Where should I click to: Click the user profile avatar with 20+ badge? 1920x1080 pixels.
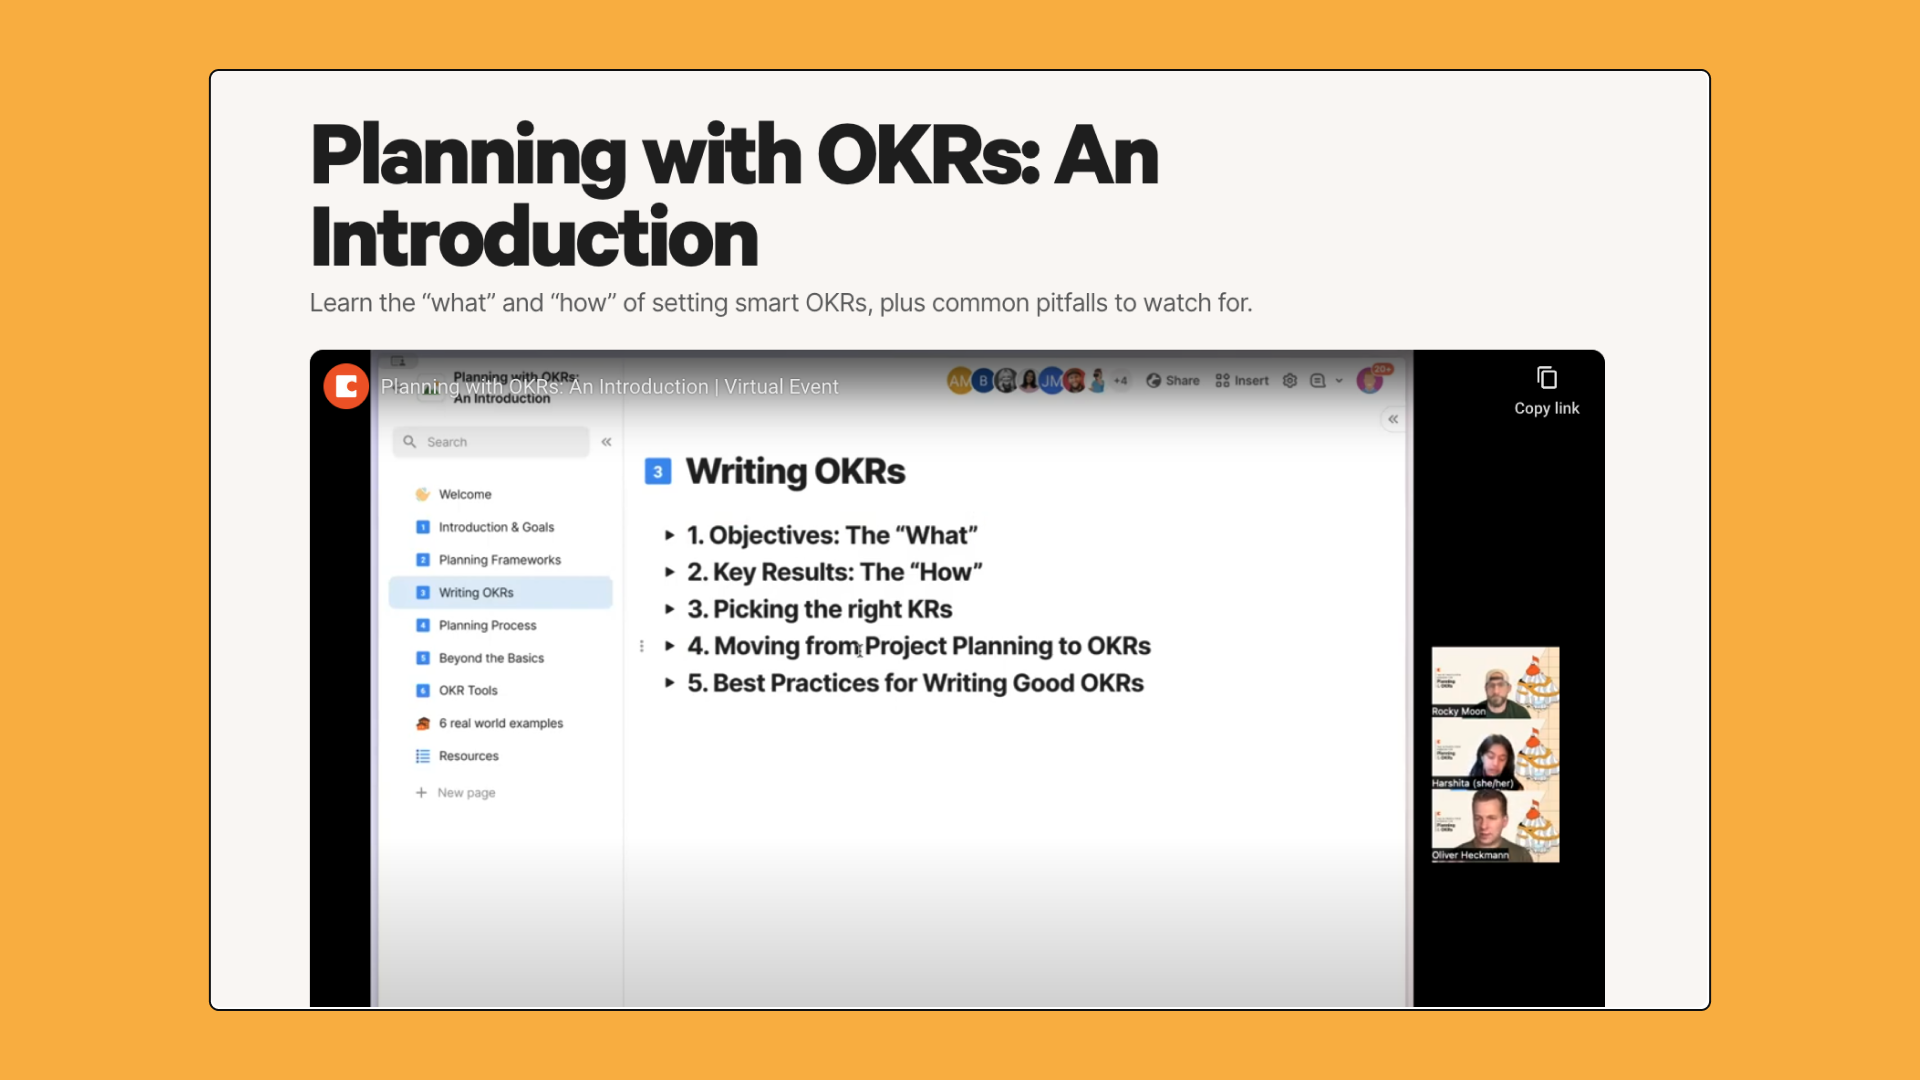(x=1369, y=381)
